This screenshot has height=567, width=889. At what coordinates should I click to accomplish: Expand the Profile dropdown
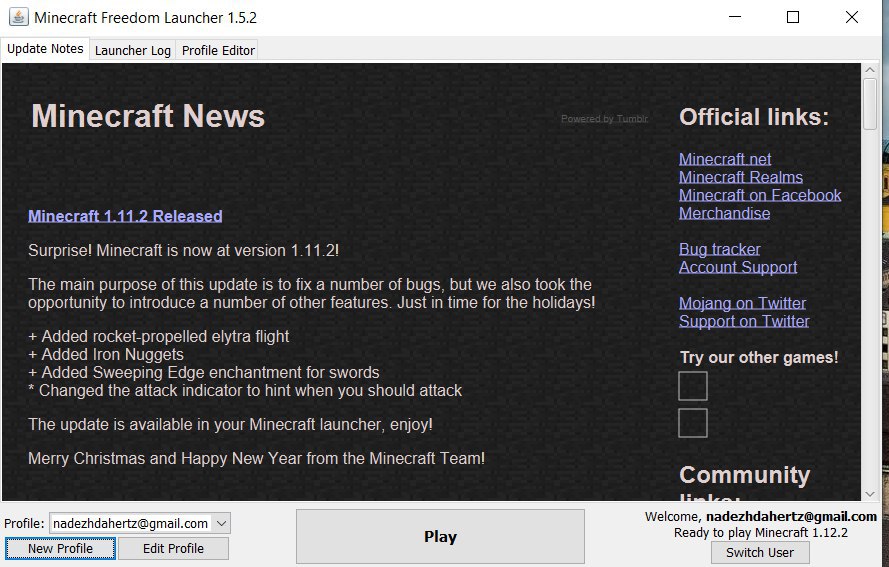click(222, 523)
